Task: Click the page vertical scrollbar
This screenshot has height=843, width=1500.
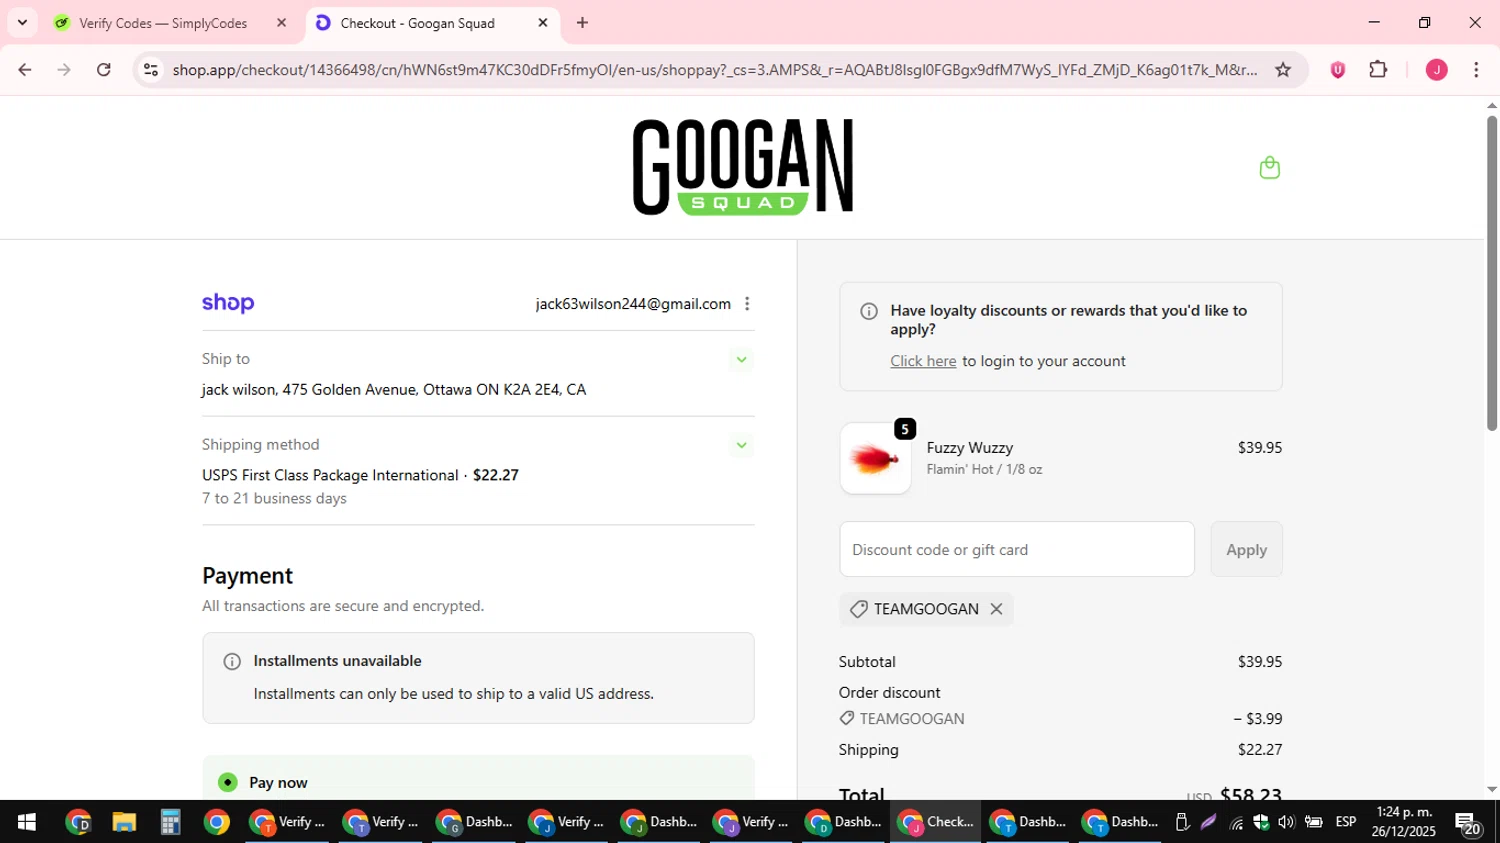Action: tap(1491, 273)
